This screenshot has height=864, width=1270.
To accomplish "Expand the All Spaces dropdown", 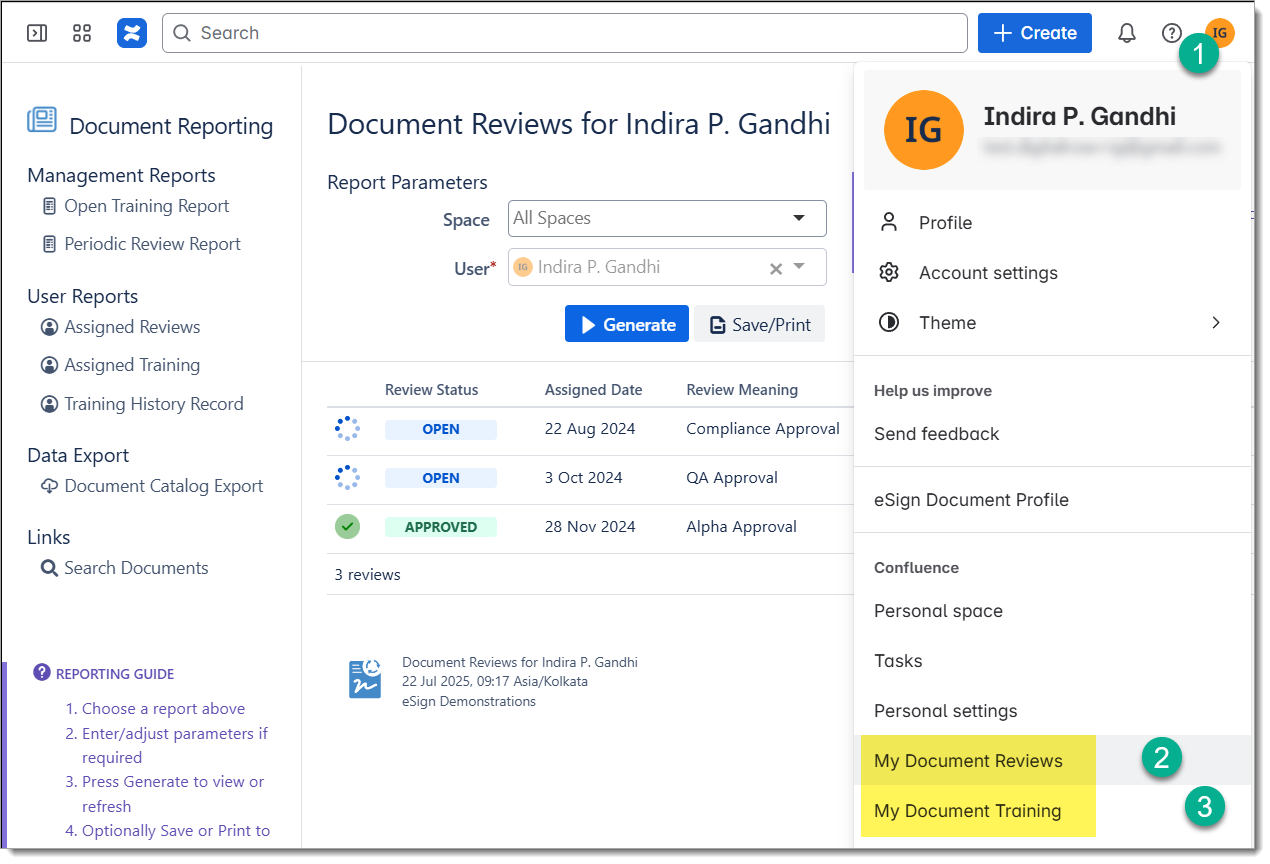I will [x=798, y=218].
